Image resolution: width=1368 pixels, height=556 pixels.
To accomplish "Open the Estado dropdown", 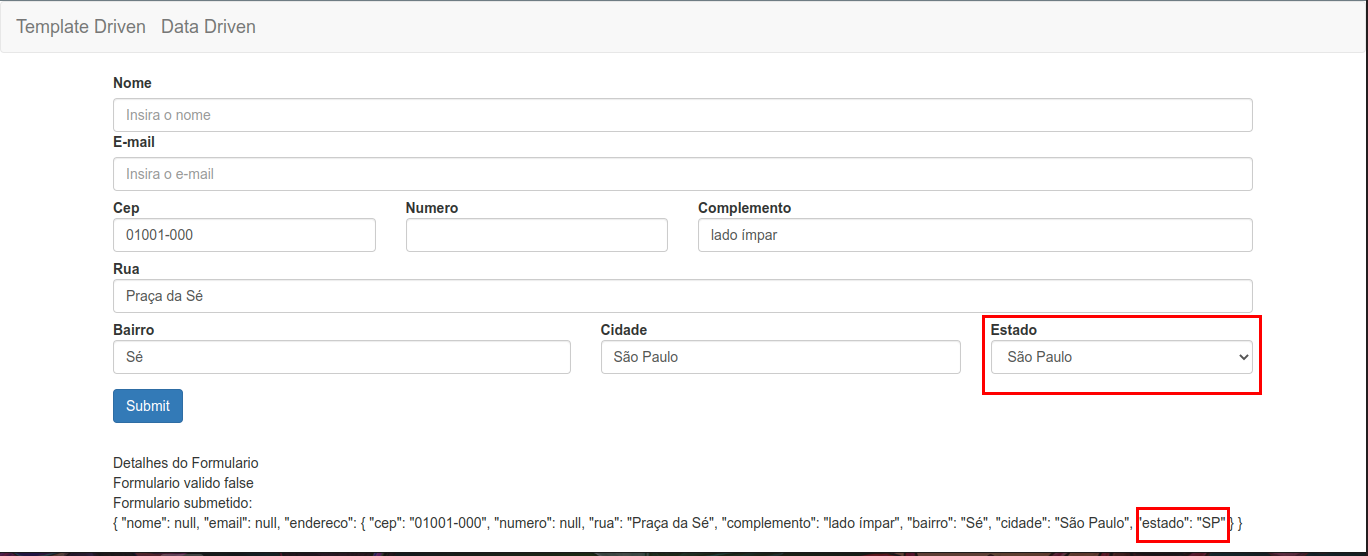I will click(x=1122, y=357).
